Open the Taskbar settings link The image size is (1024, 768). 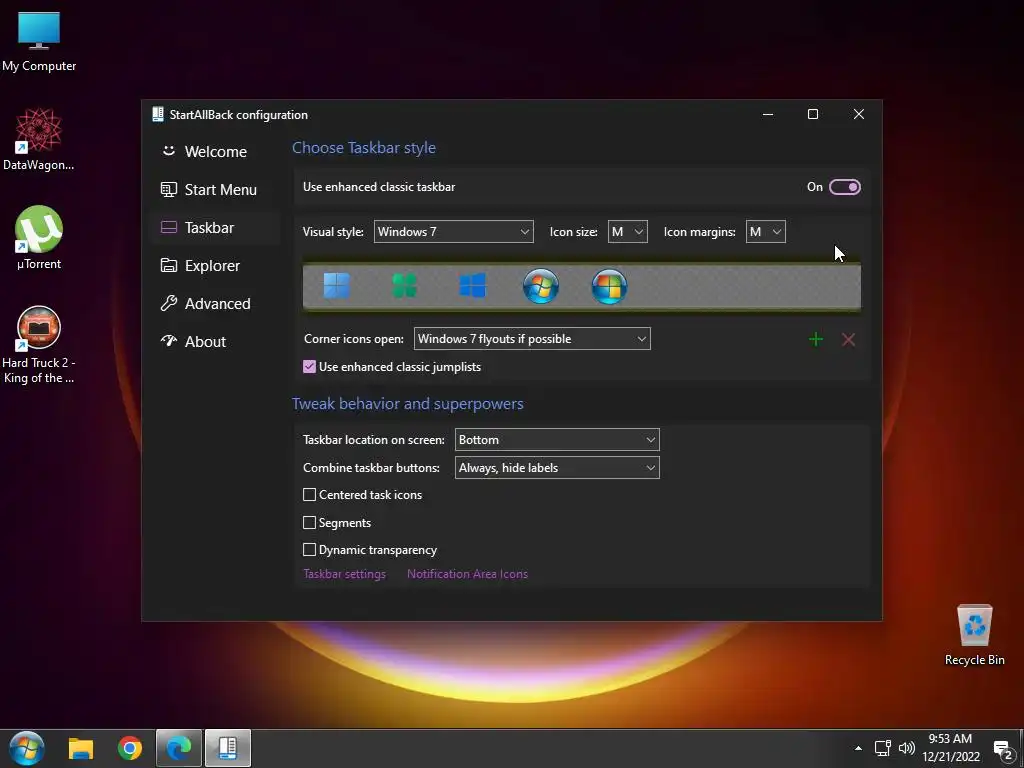344,573
